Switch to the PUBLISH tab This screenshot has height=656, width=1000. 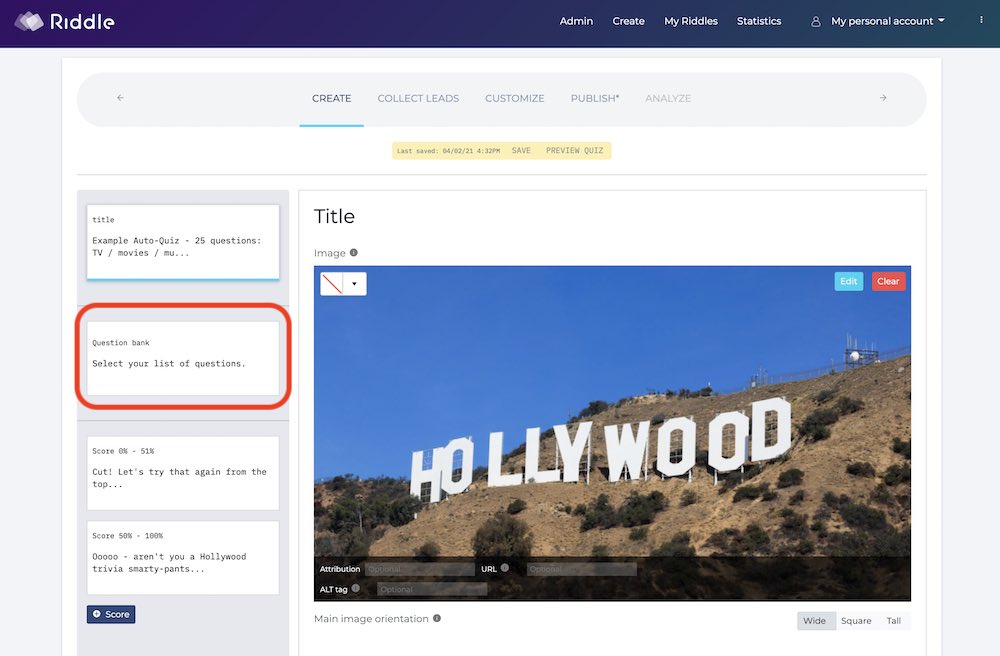coord(594,98)
